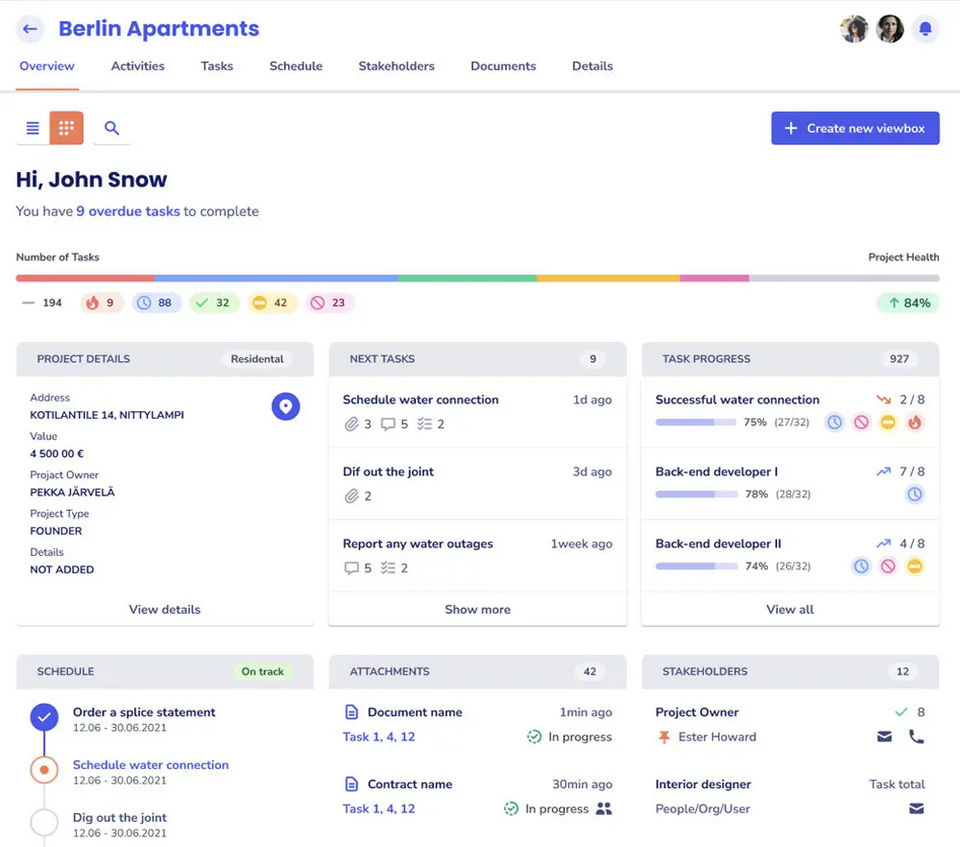Screen dimensions: 960x847
Task: Click the map location pin icon
Action: pyautogui.click(x=285, y=407)
